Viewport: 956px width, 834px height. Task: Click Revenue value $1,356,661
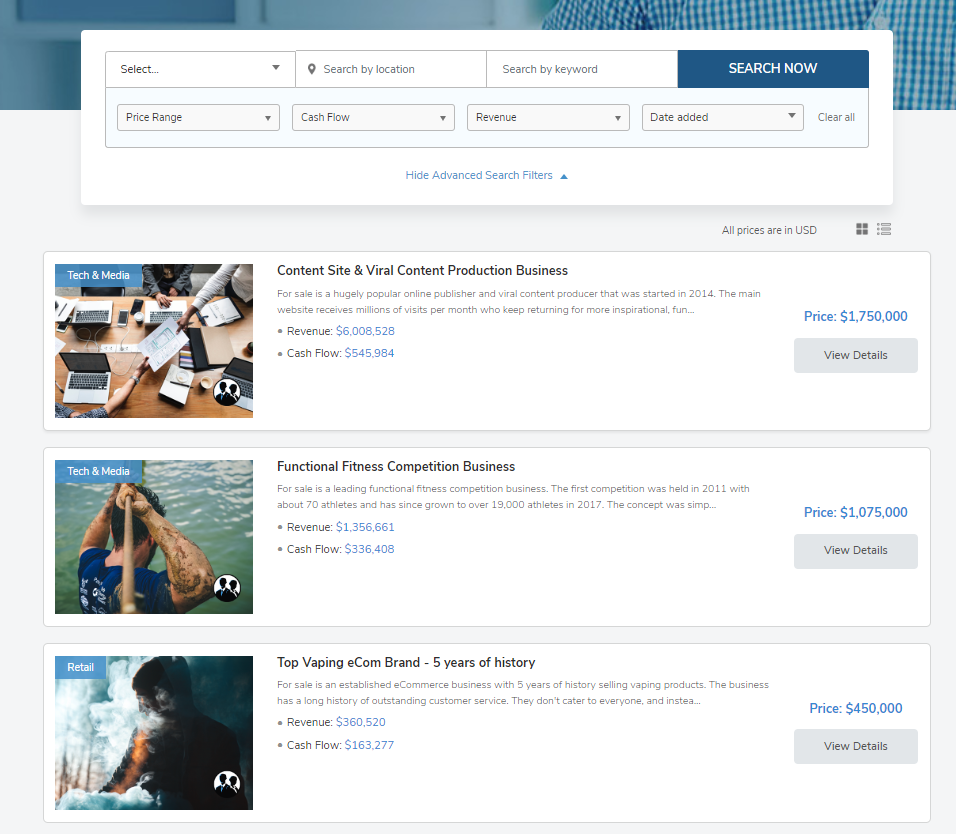point(365,527)
